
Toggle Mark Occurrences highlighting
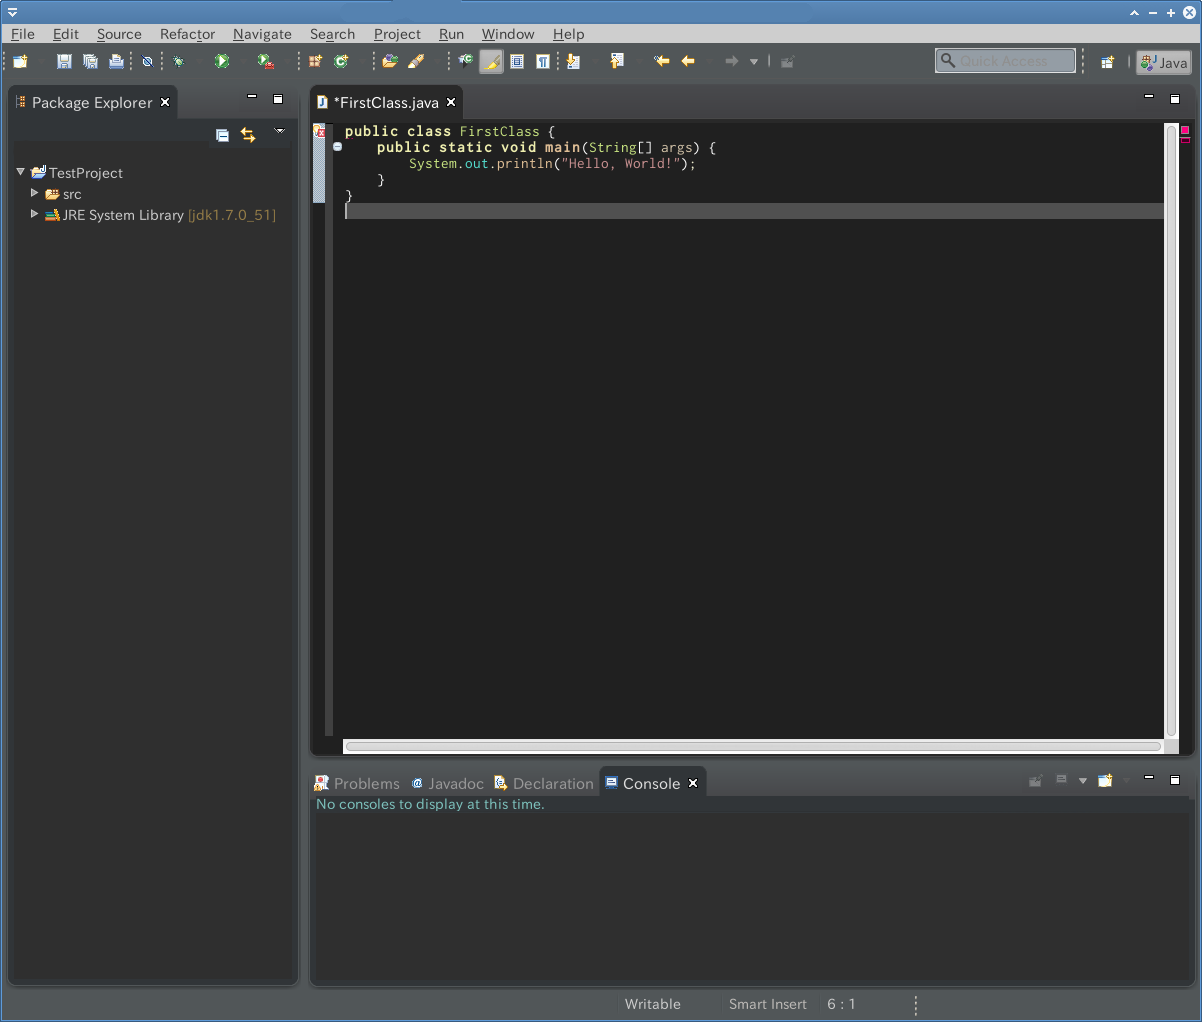click(x=491, y=61)
